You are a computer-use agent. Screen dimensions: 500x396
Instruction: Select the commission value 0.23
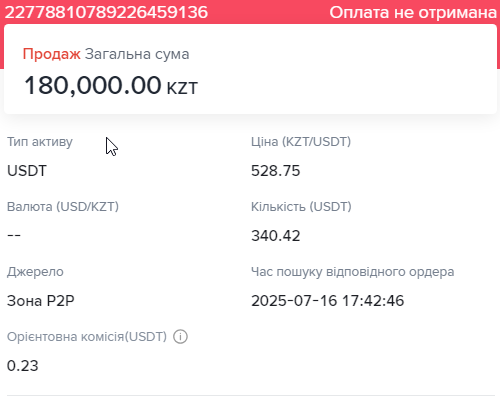point(23,366)
